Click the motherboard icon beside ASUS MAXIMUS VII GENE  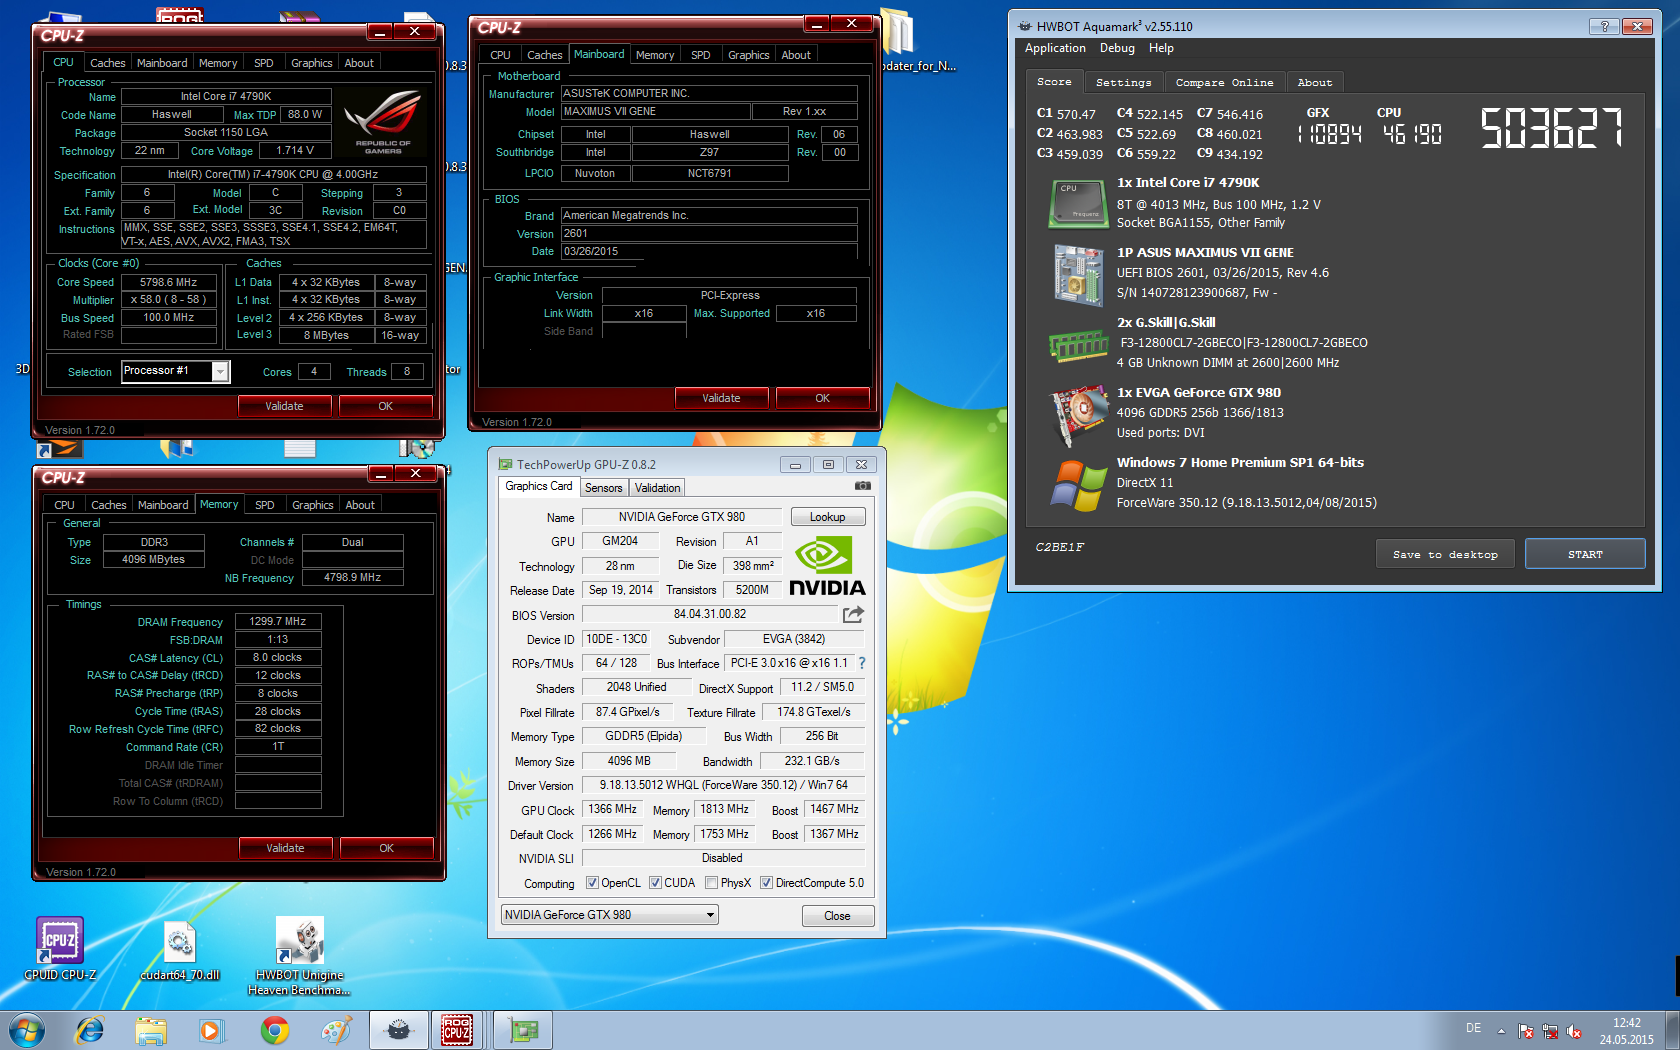(x=1078, y=274)
